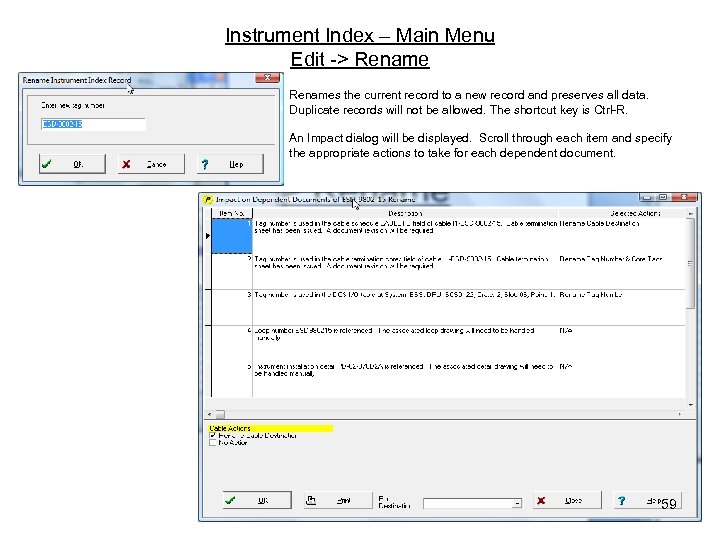Click the vertical scrollbar thumb in Impact list
The image size is (720, 540).
click(x=690, y=263)
